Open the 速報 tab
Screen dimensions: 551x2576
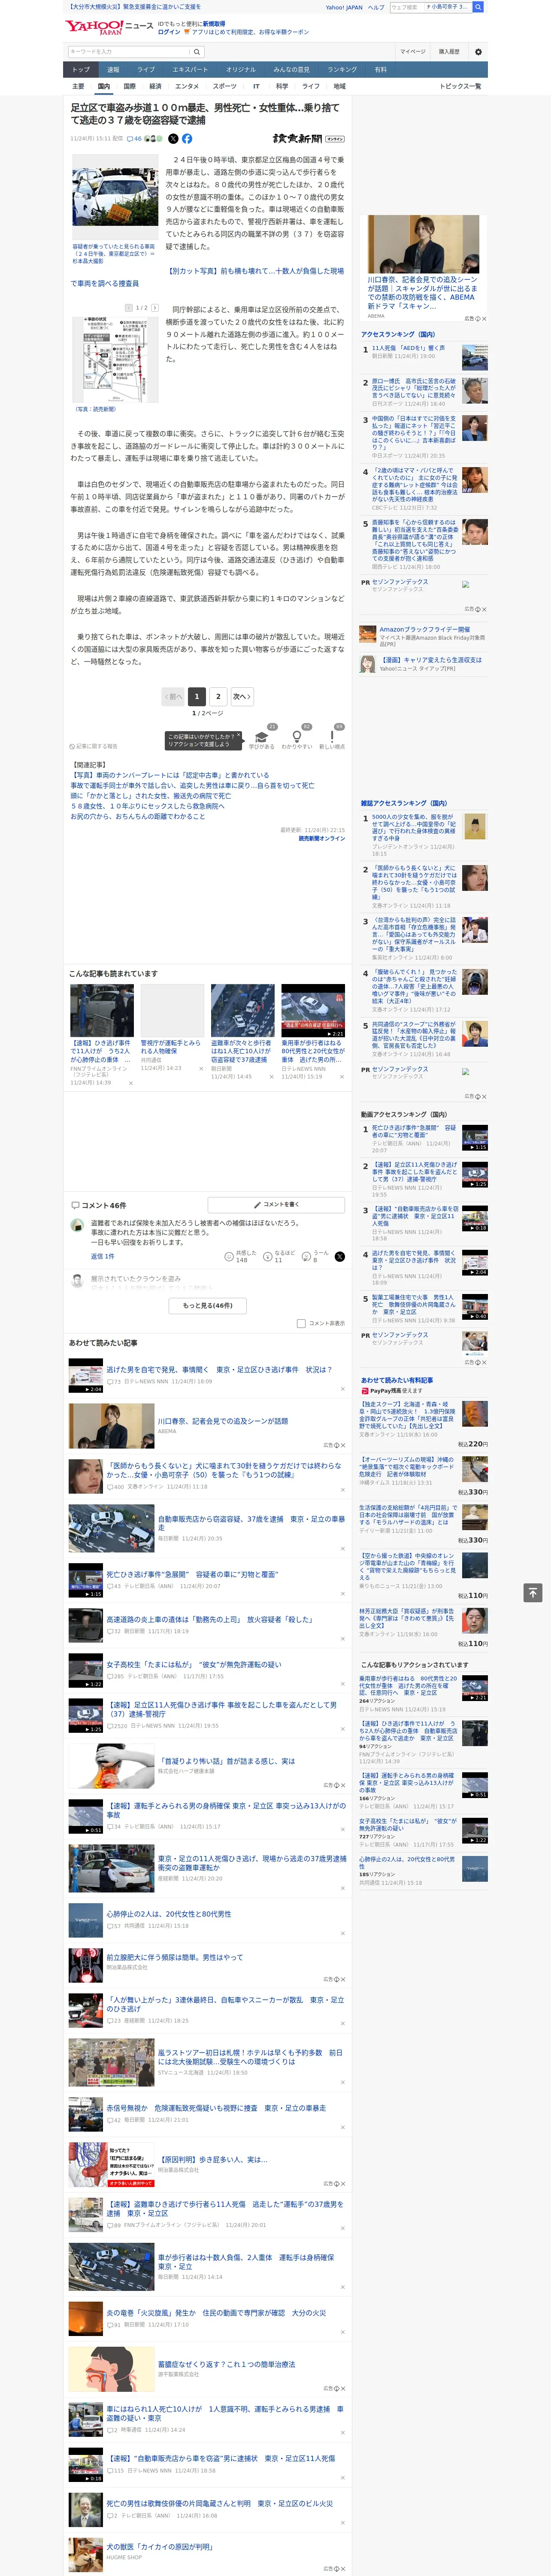[x=113, y=70]
